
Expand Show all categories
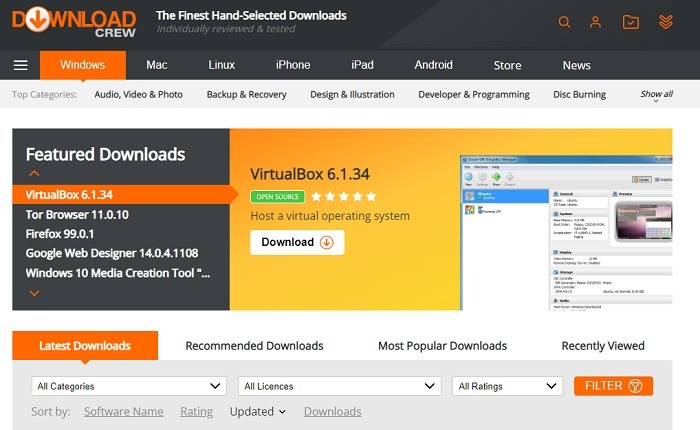click(x=657, y=95)
